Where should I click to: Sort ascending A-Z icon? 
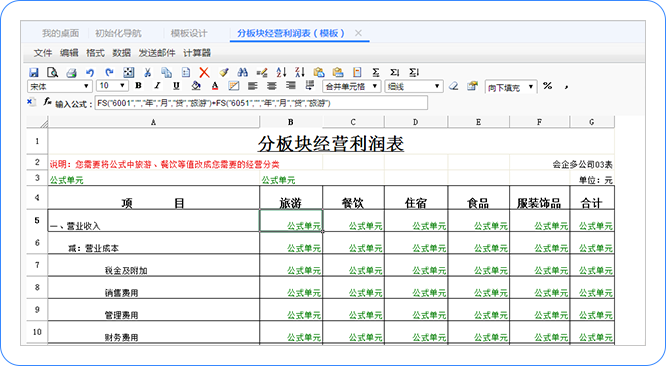click(281, 73)
